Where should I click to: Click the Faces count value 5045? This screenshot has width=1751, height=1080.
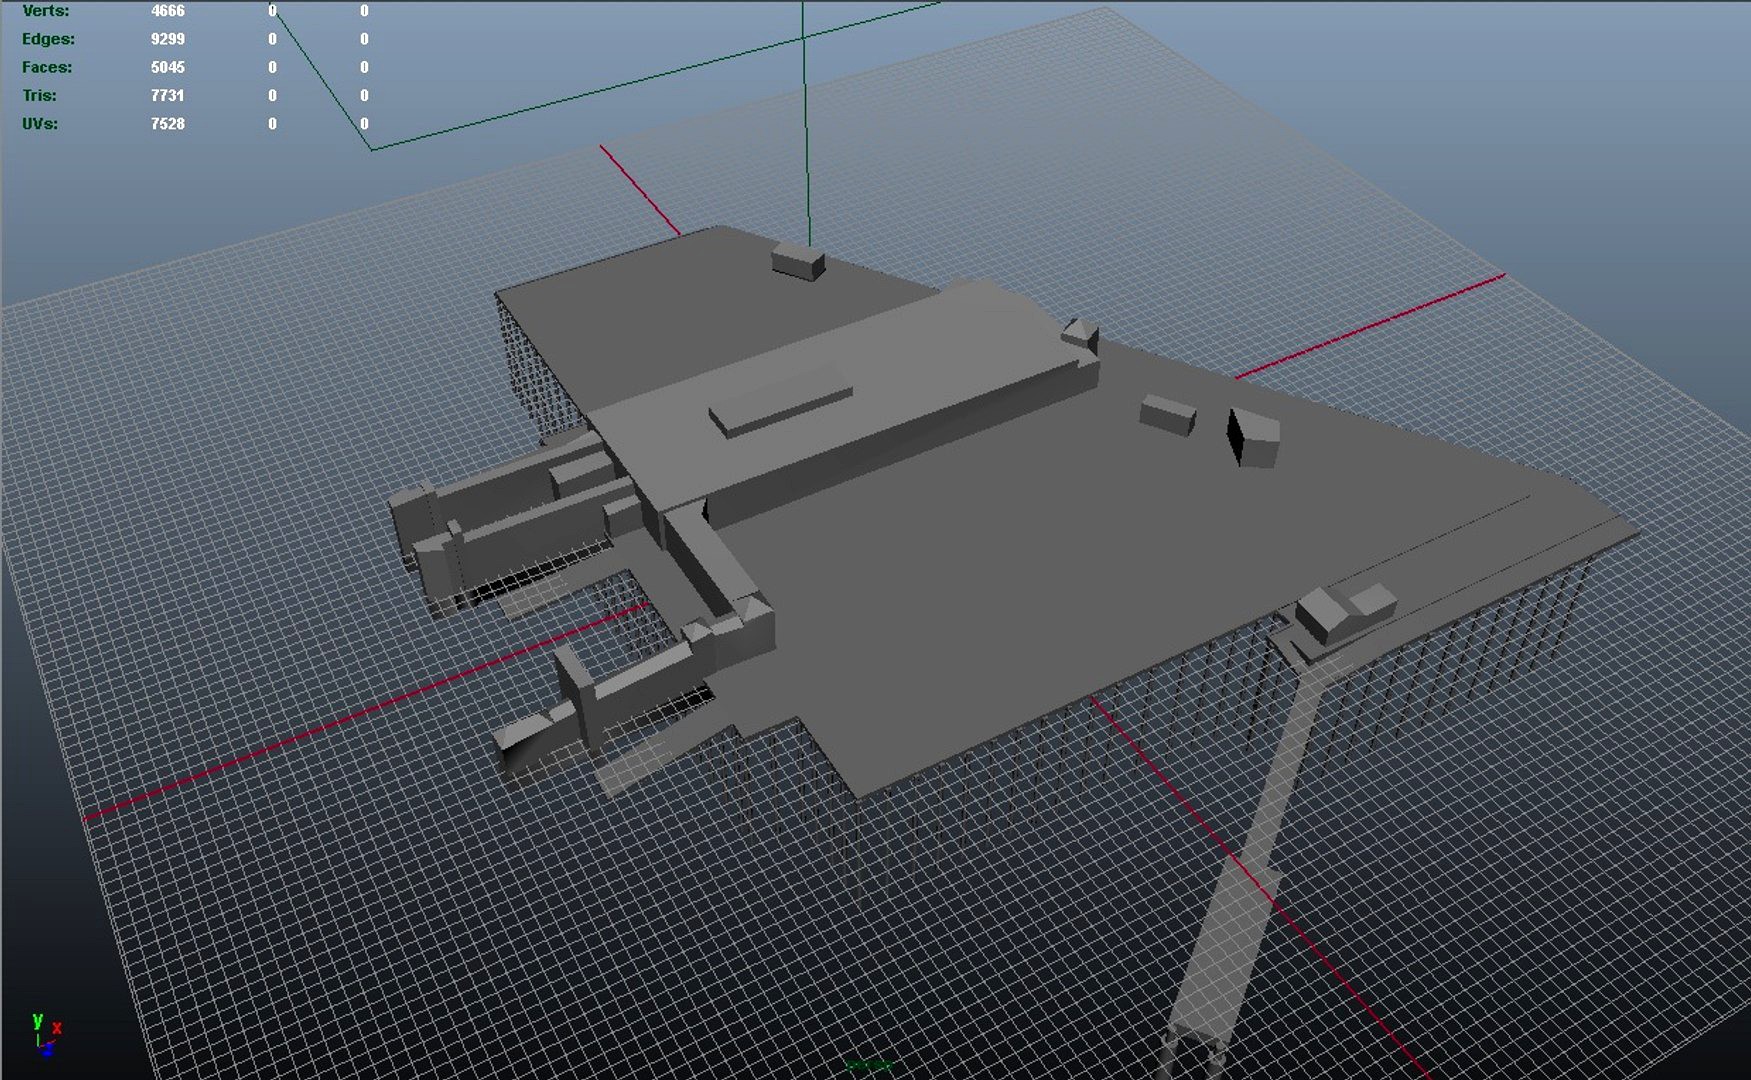[x=167, y=67]
